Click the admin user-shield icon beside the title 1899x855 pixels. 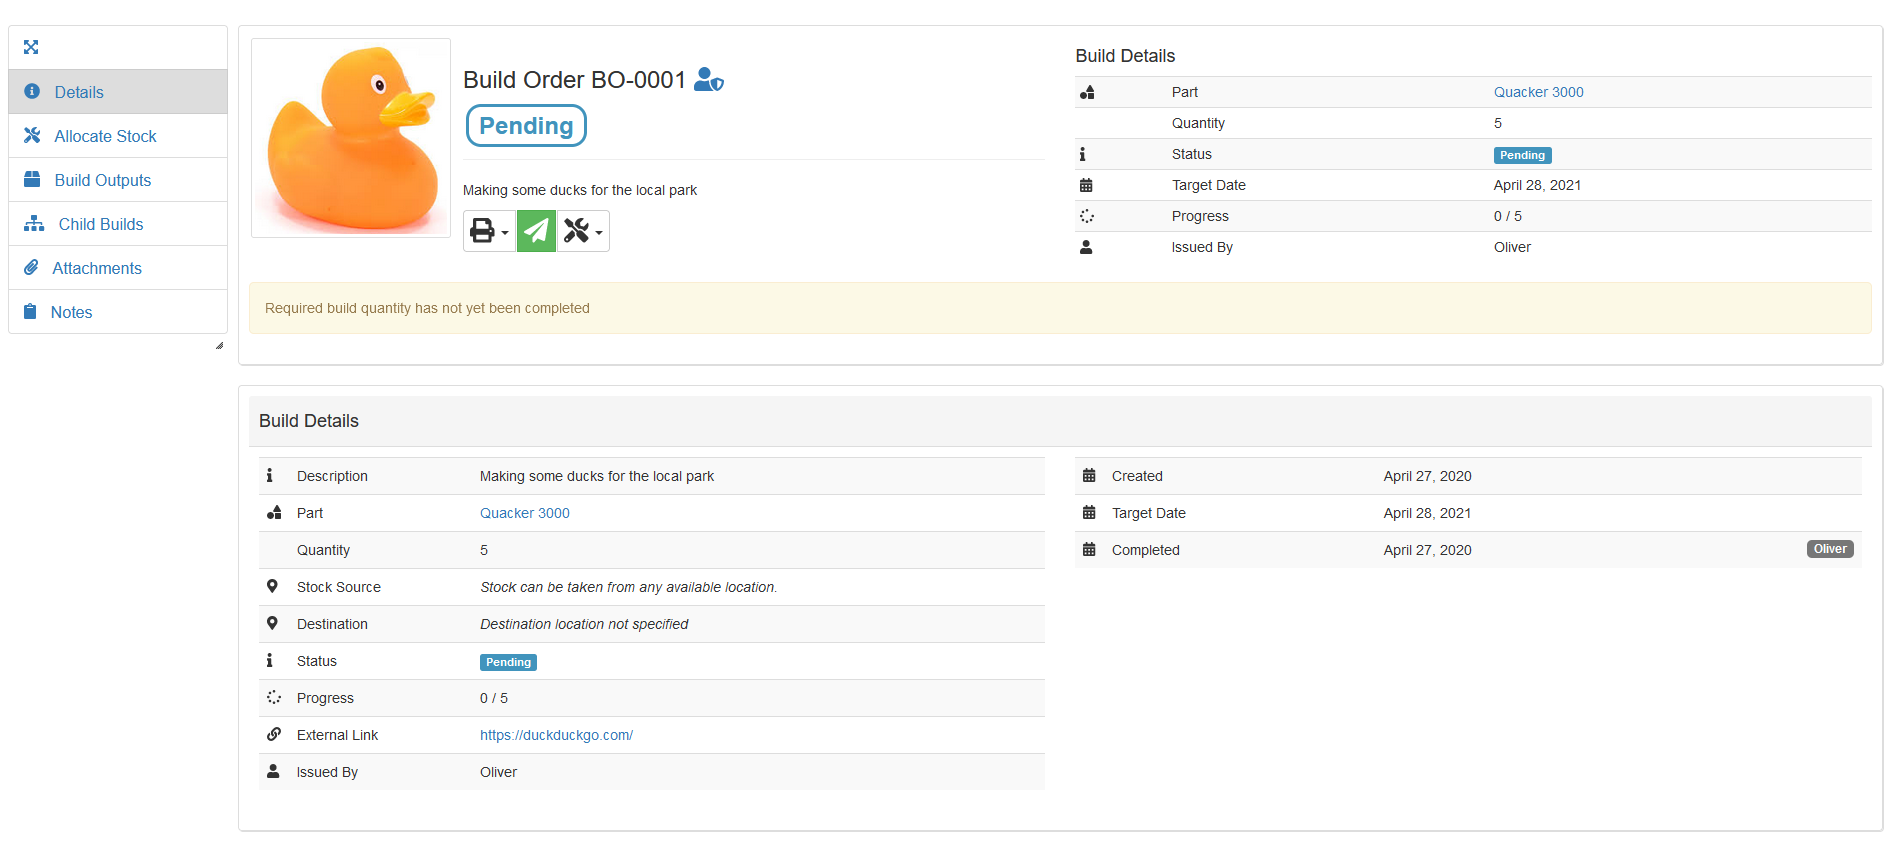708,80
